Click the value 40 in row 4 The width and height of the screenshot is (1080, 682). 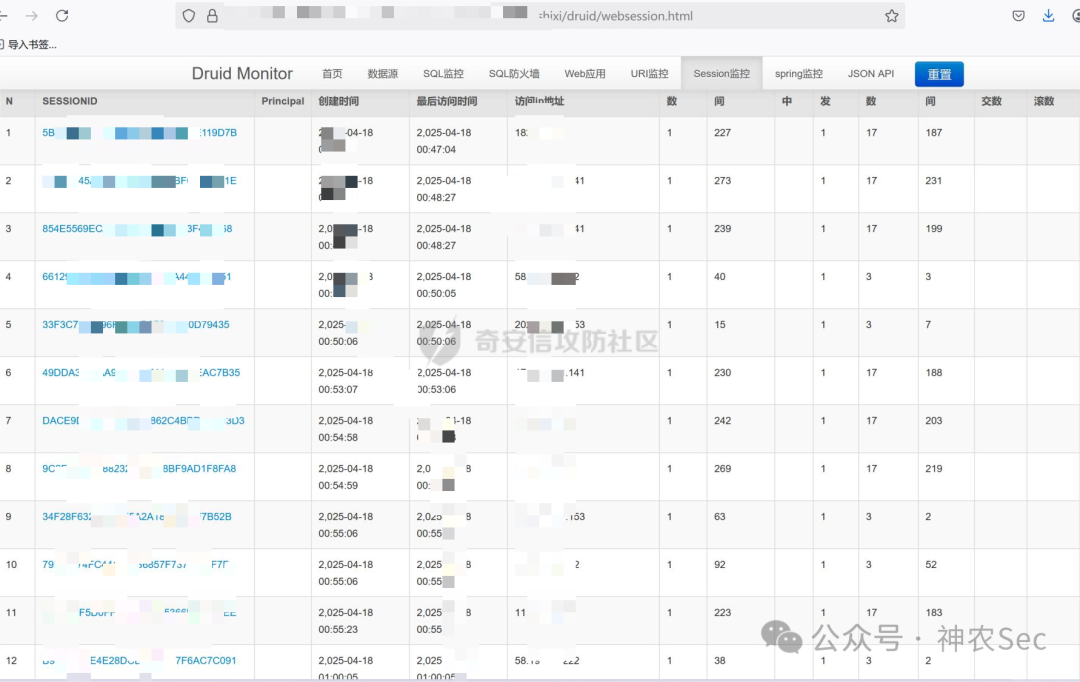[x=720, y=277]
